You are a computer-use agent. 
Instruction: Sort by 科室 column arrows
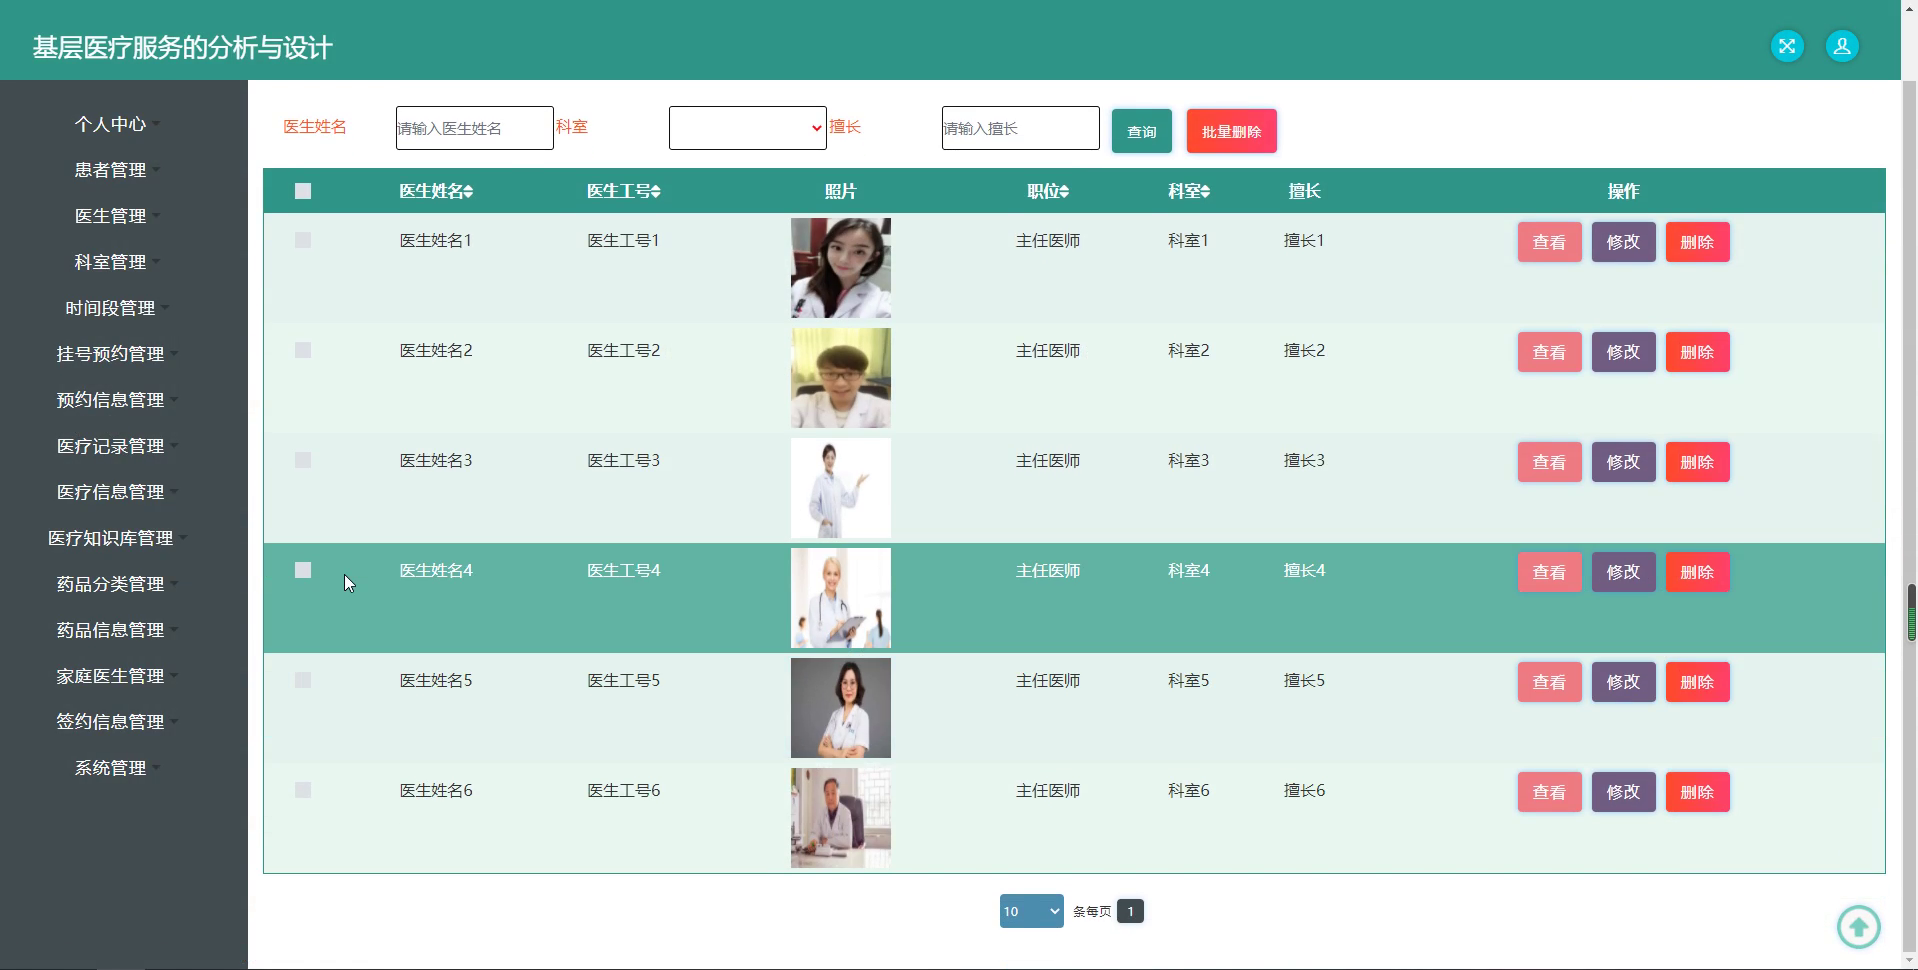click(1205, 191)
